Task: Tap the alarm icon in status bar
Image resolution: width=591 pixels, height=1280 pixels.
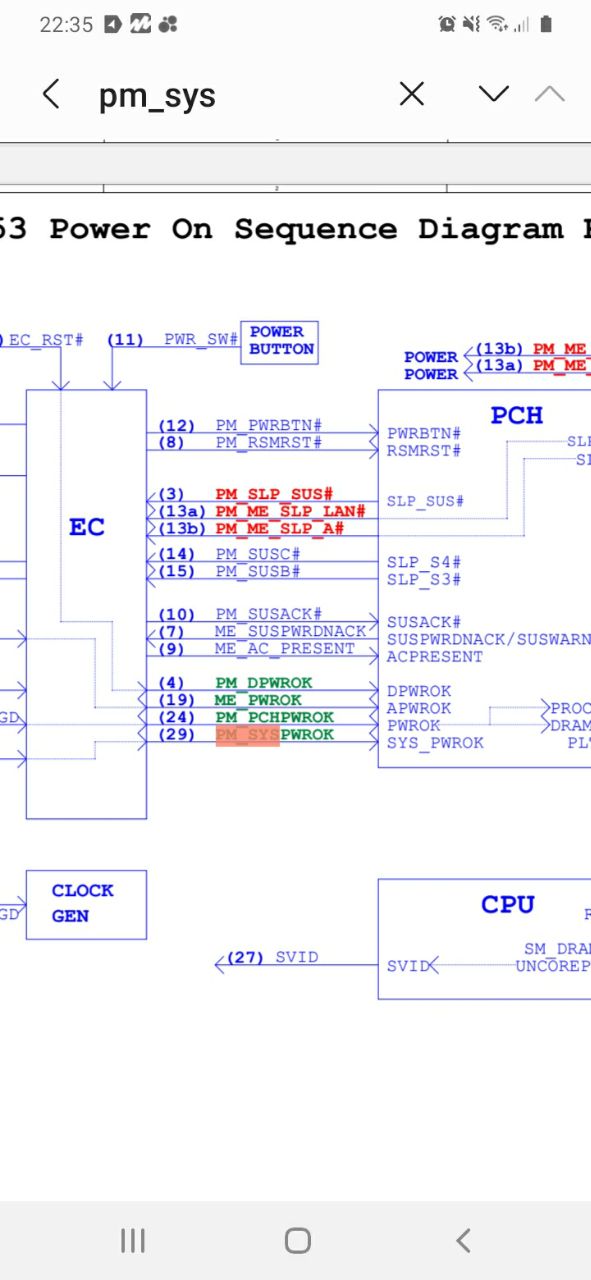Action: click(447, 25)
